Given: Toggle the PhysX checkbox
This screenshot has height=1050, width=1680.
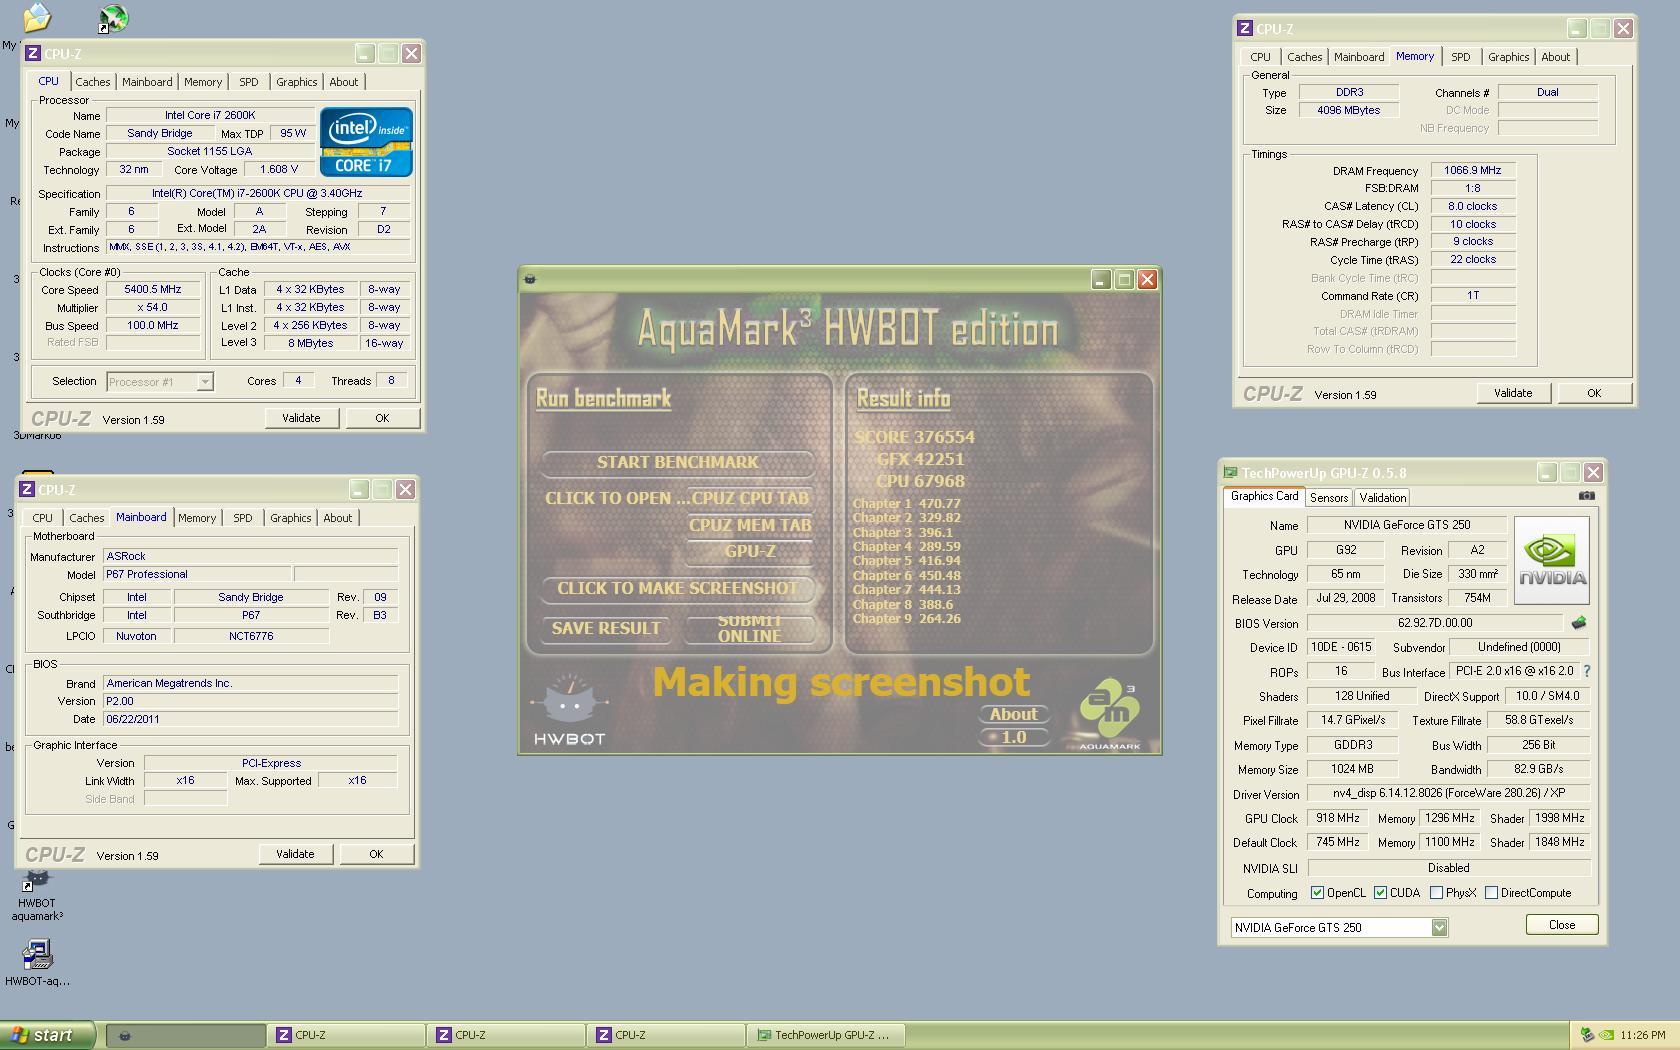Looking at the screenshot, I should 1436,893.
